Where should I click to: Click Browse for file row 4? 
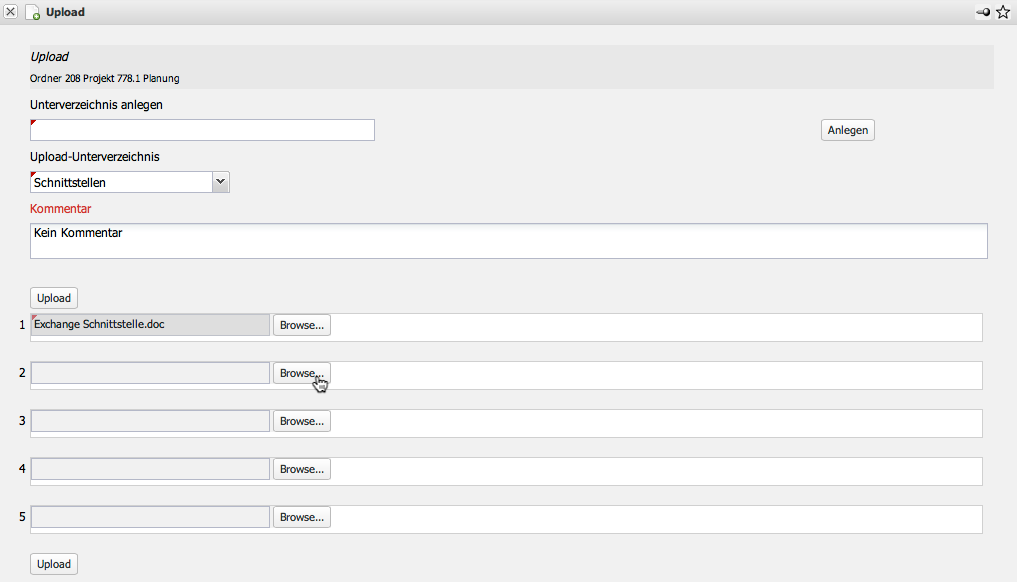(302, 469)
